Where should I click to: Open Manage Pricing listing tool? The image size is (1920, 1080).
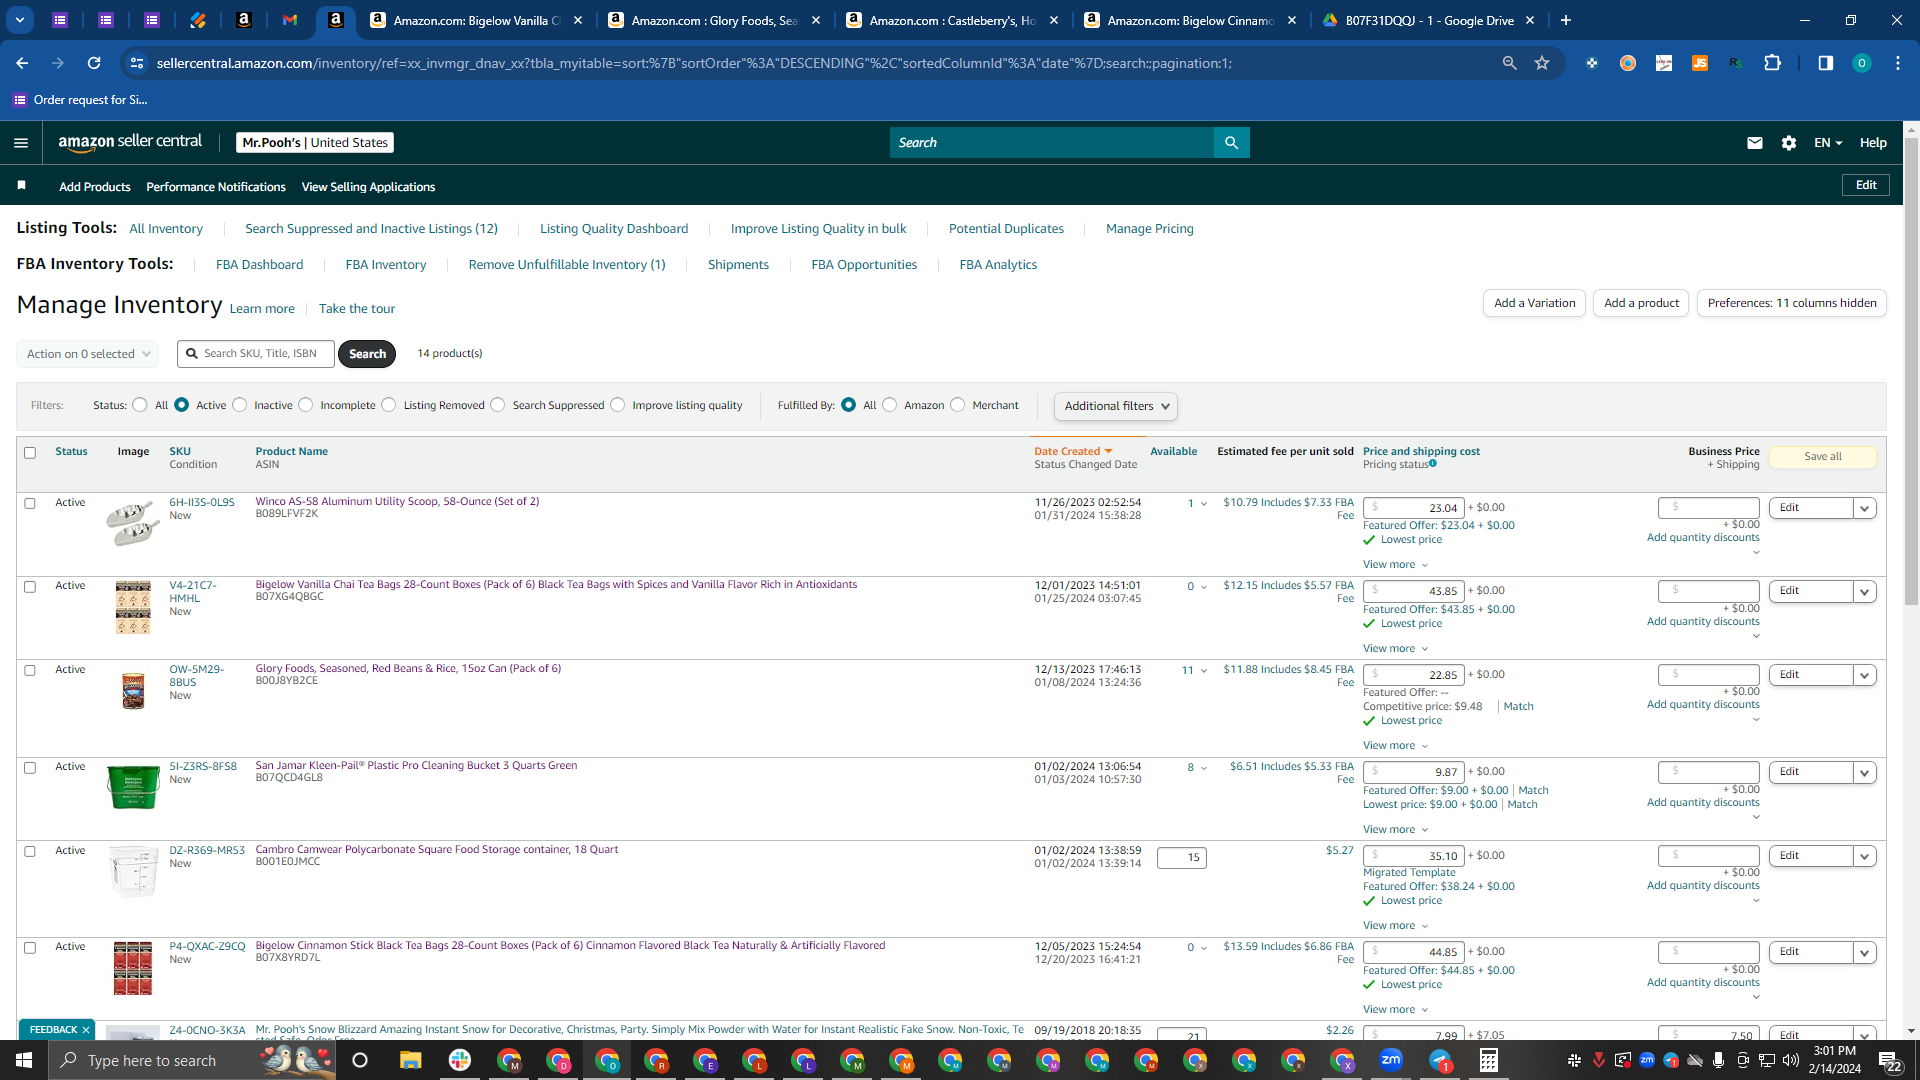tap(1150, 229)
